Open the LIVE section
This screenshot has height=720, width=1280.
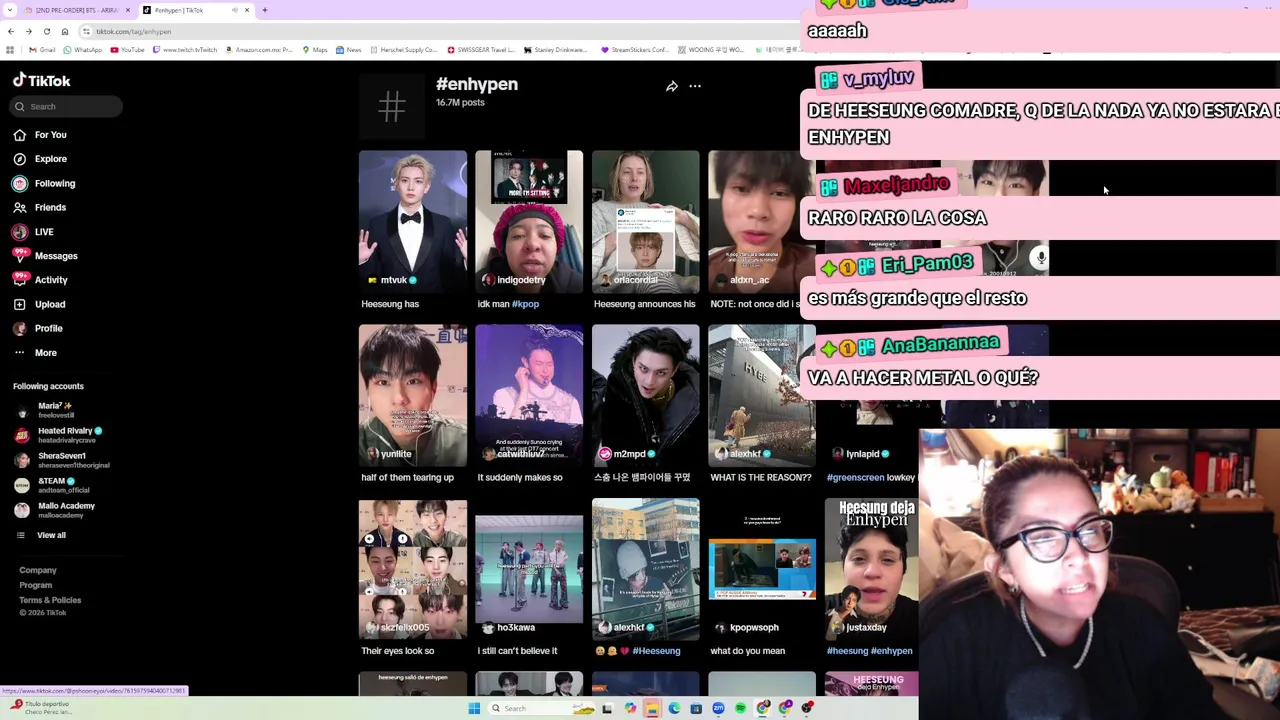34,232
